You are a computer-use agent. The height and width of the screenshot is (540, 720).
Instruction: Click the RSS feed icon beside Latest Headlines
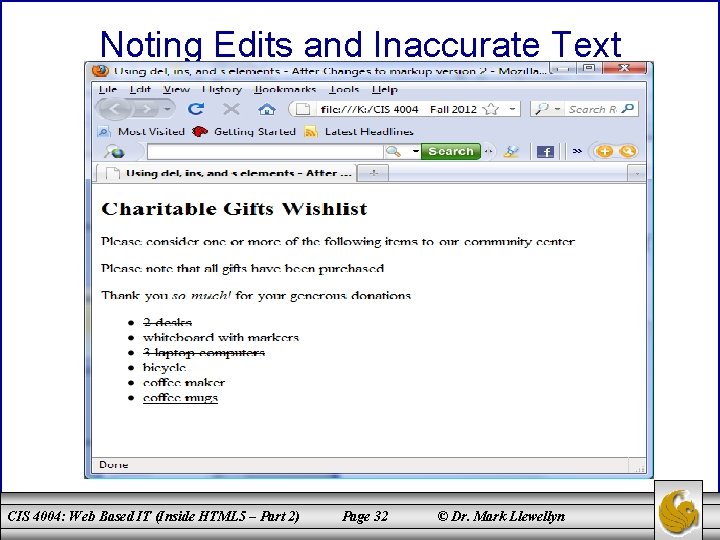tap(311, 132)
